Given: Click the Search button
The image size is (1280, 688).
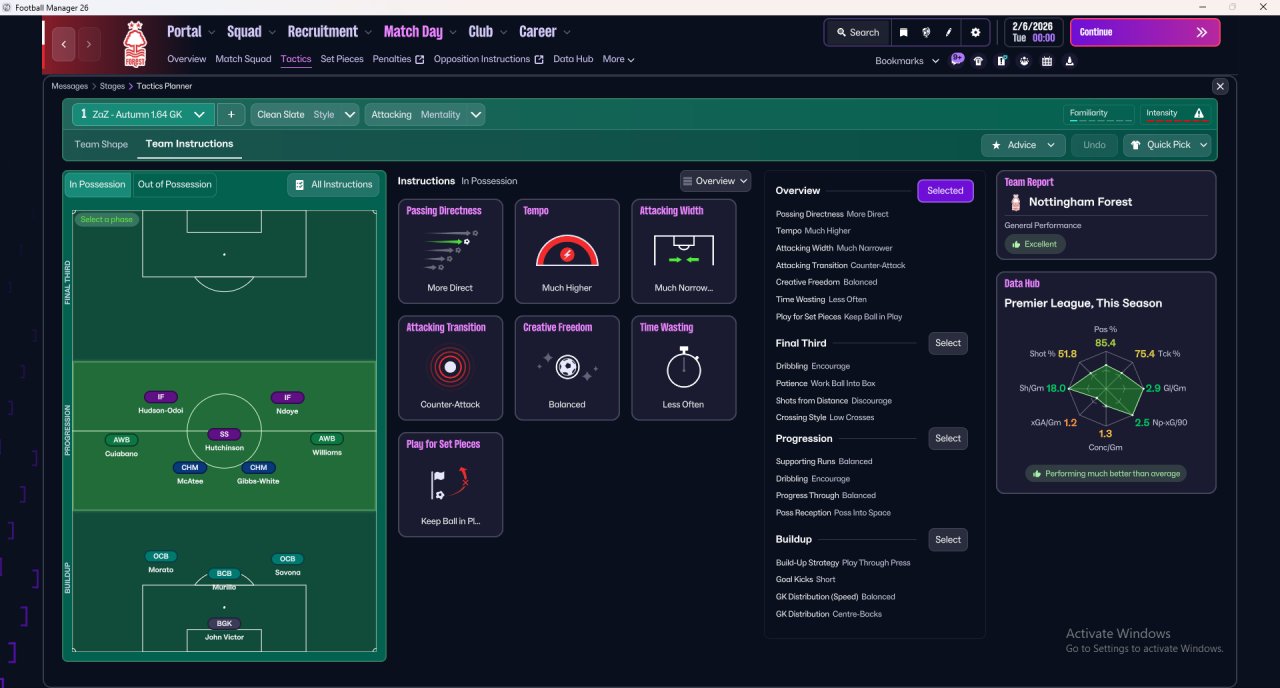Looking at the screenshot, I should click(x=856, y=32).
